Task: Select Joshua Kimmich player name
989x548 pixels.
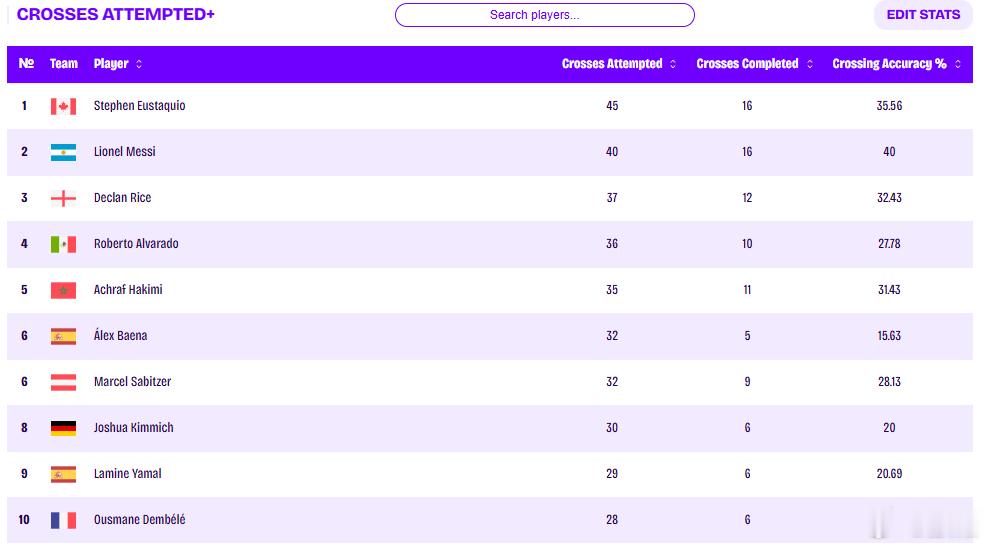Action: click(134, 428)
